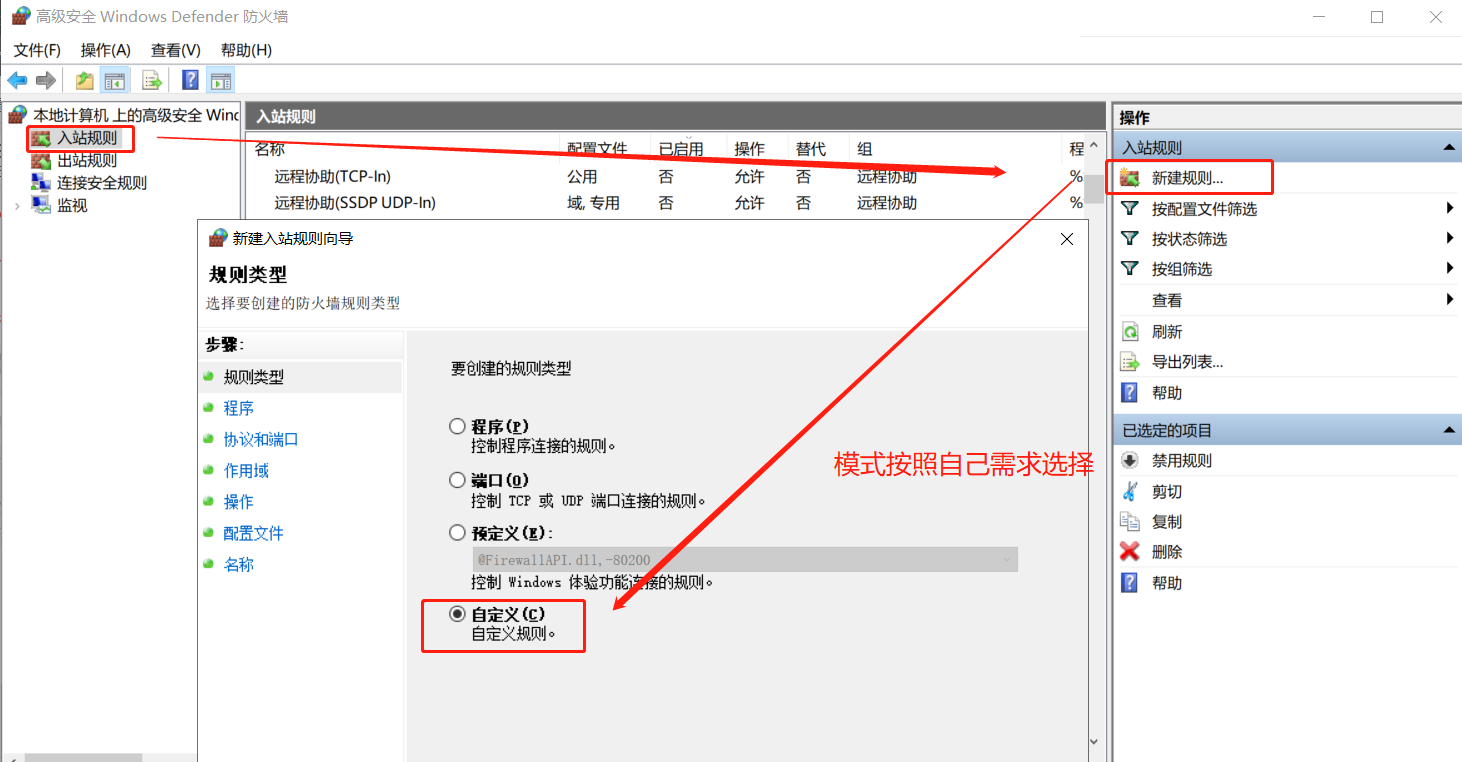This screenshot has width=1462, height=762.
Task: Click the red 删除 icon to delete rule
Action: tap(1131, 552)
